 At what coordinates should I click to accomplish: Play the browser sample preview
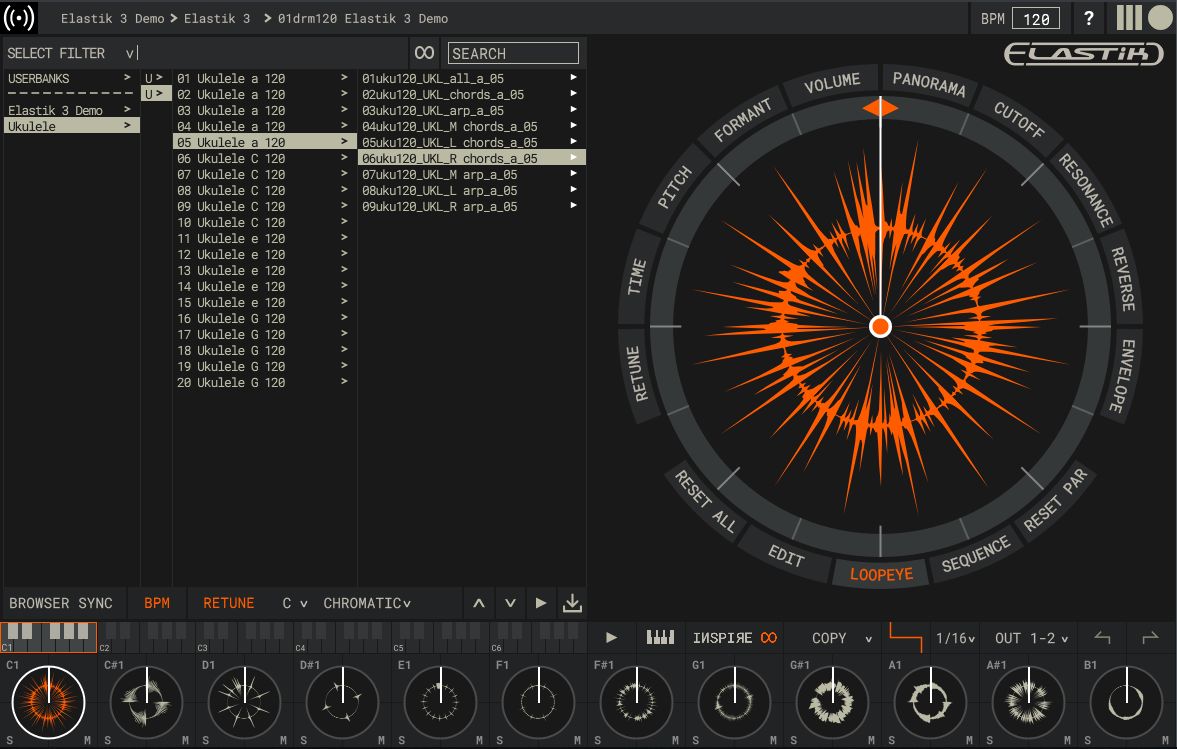tap(540, 603)
